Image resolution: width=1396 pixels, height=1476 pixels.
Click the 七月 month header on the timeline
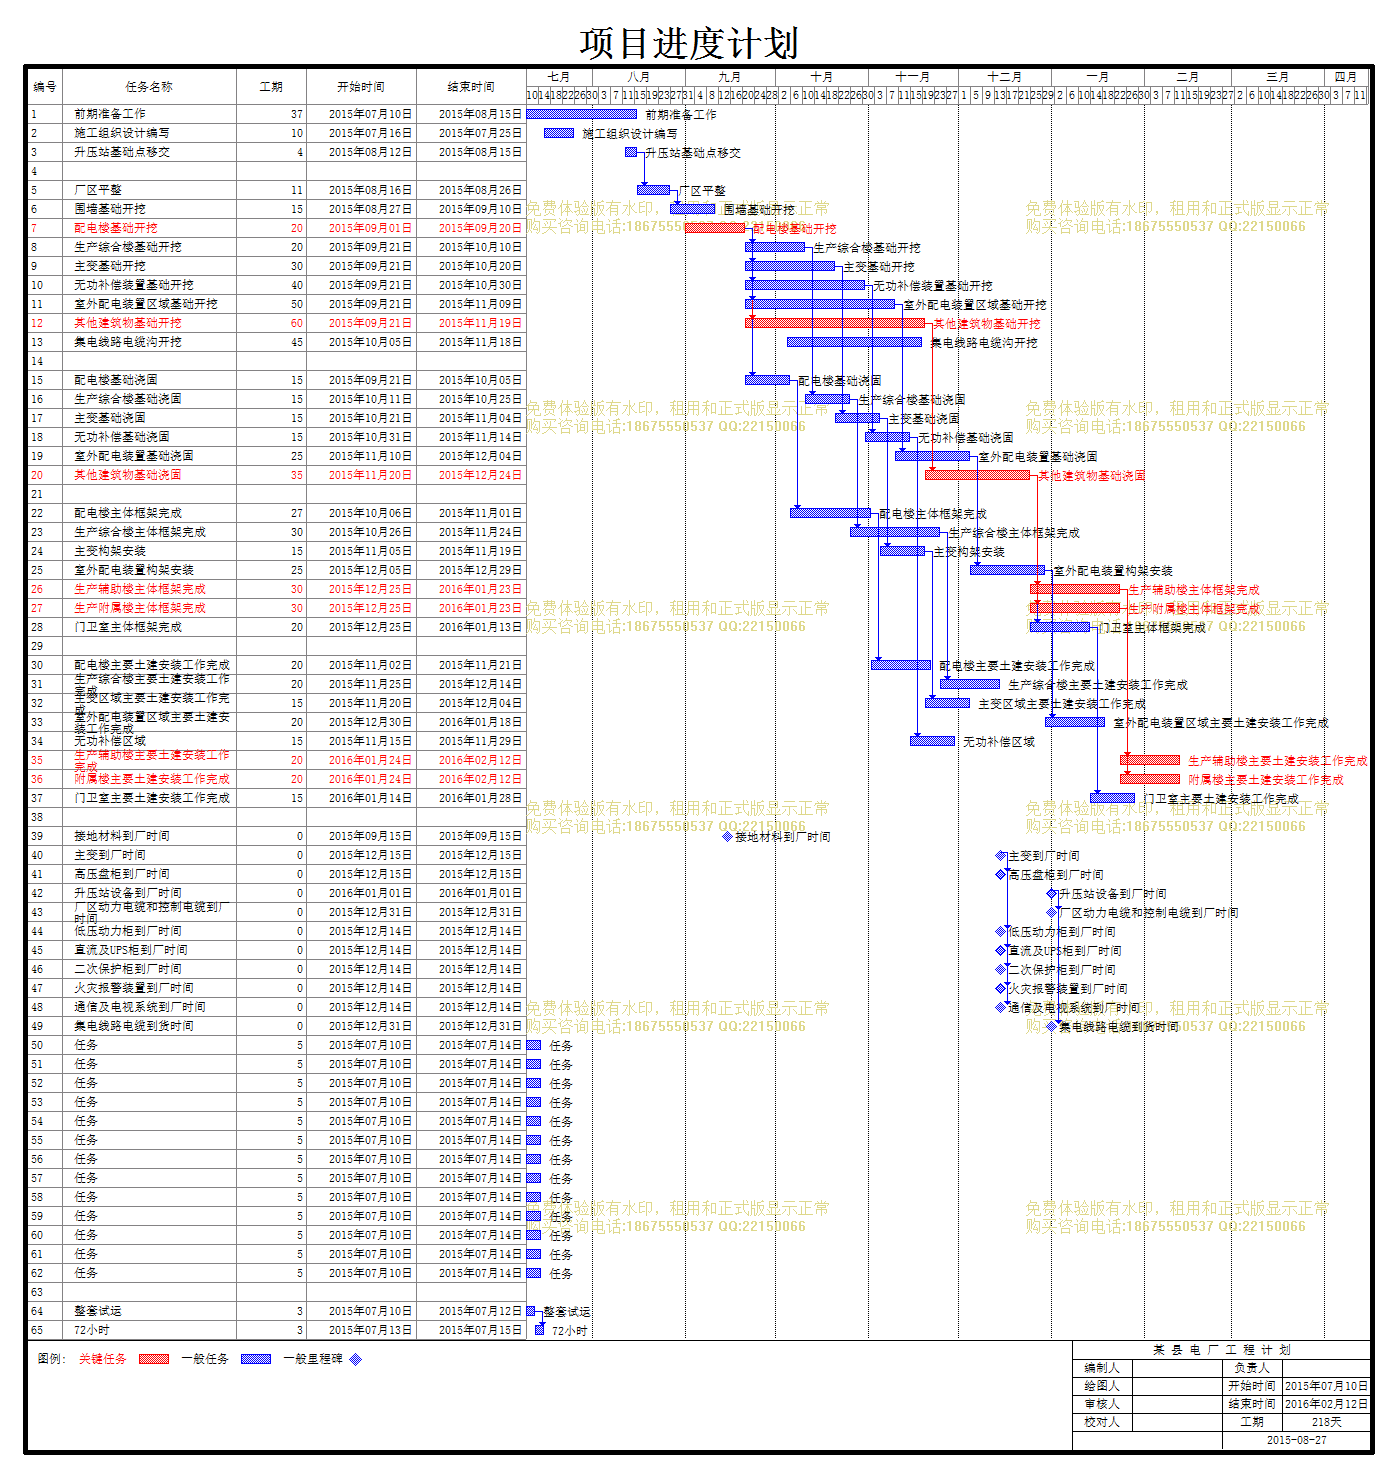click(x=559, y=77)
